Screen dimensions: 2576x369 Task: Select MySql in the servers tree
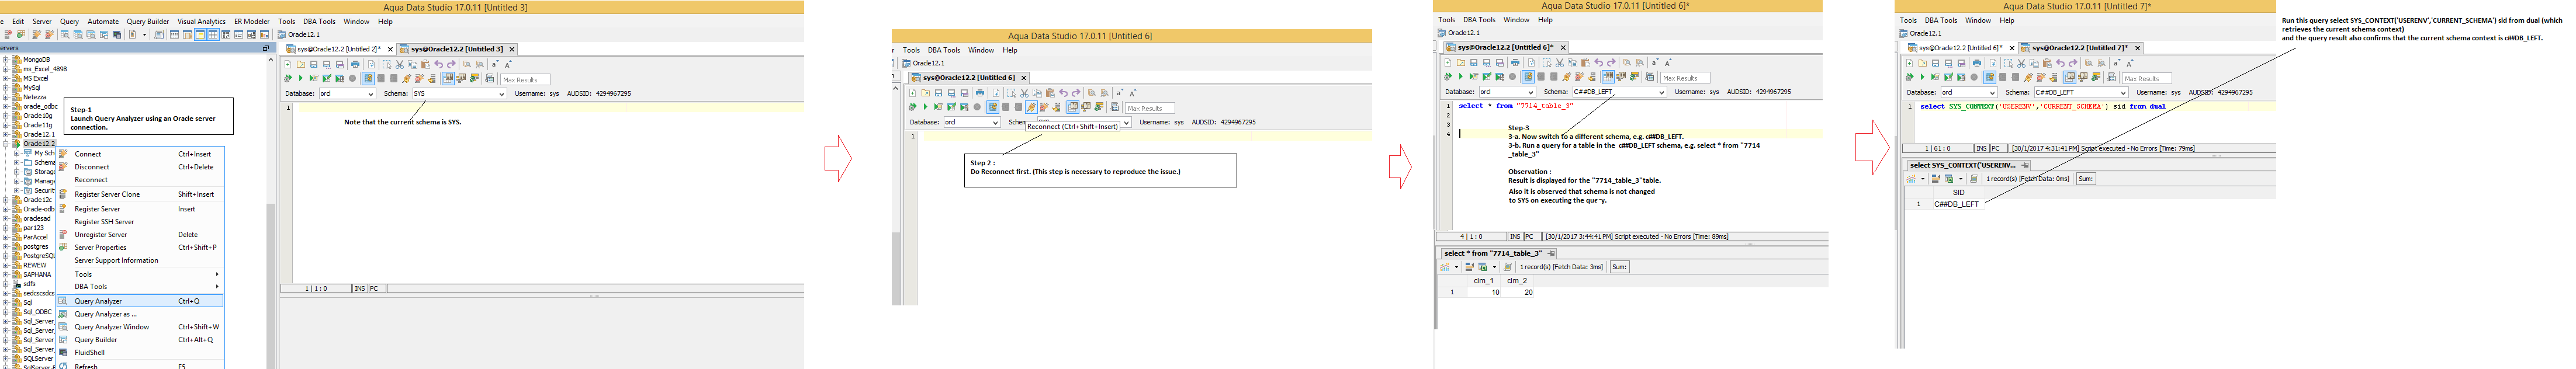tap(31, 87)
